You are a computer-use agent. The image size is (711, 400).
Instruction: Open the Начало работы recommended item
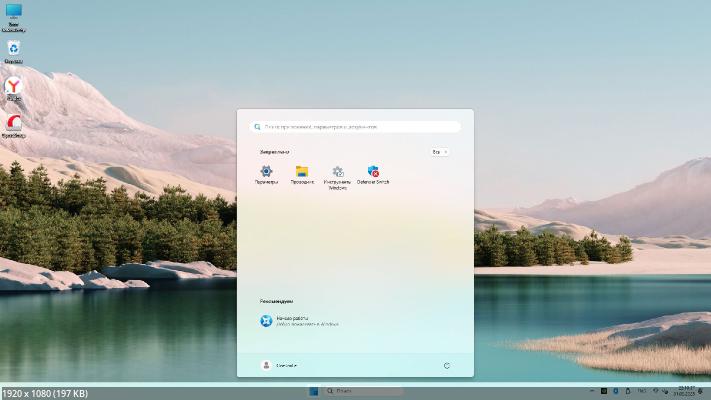click(300, 321)
